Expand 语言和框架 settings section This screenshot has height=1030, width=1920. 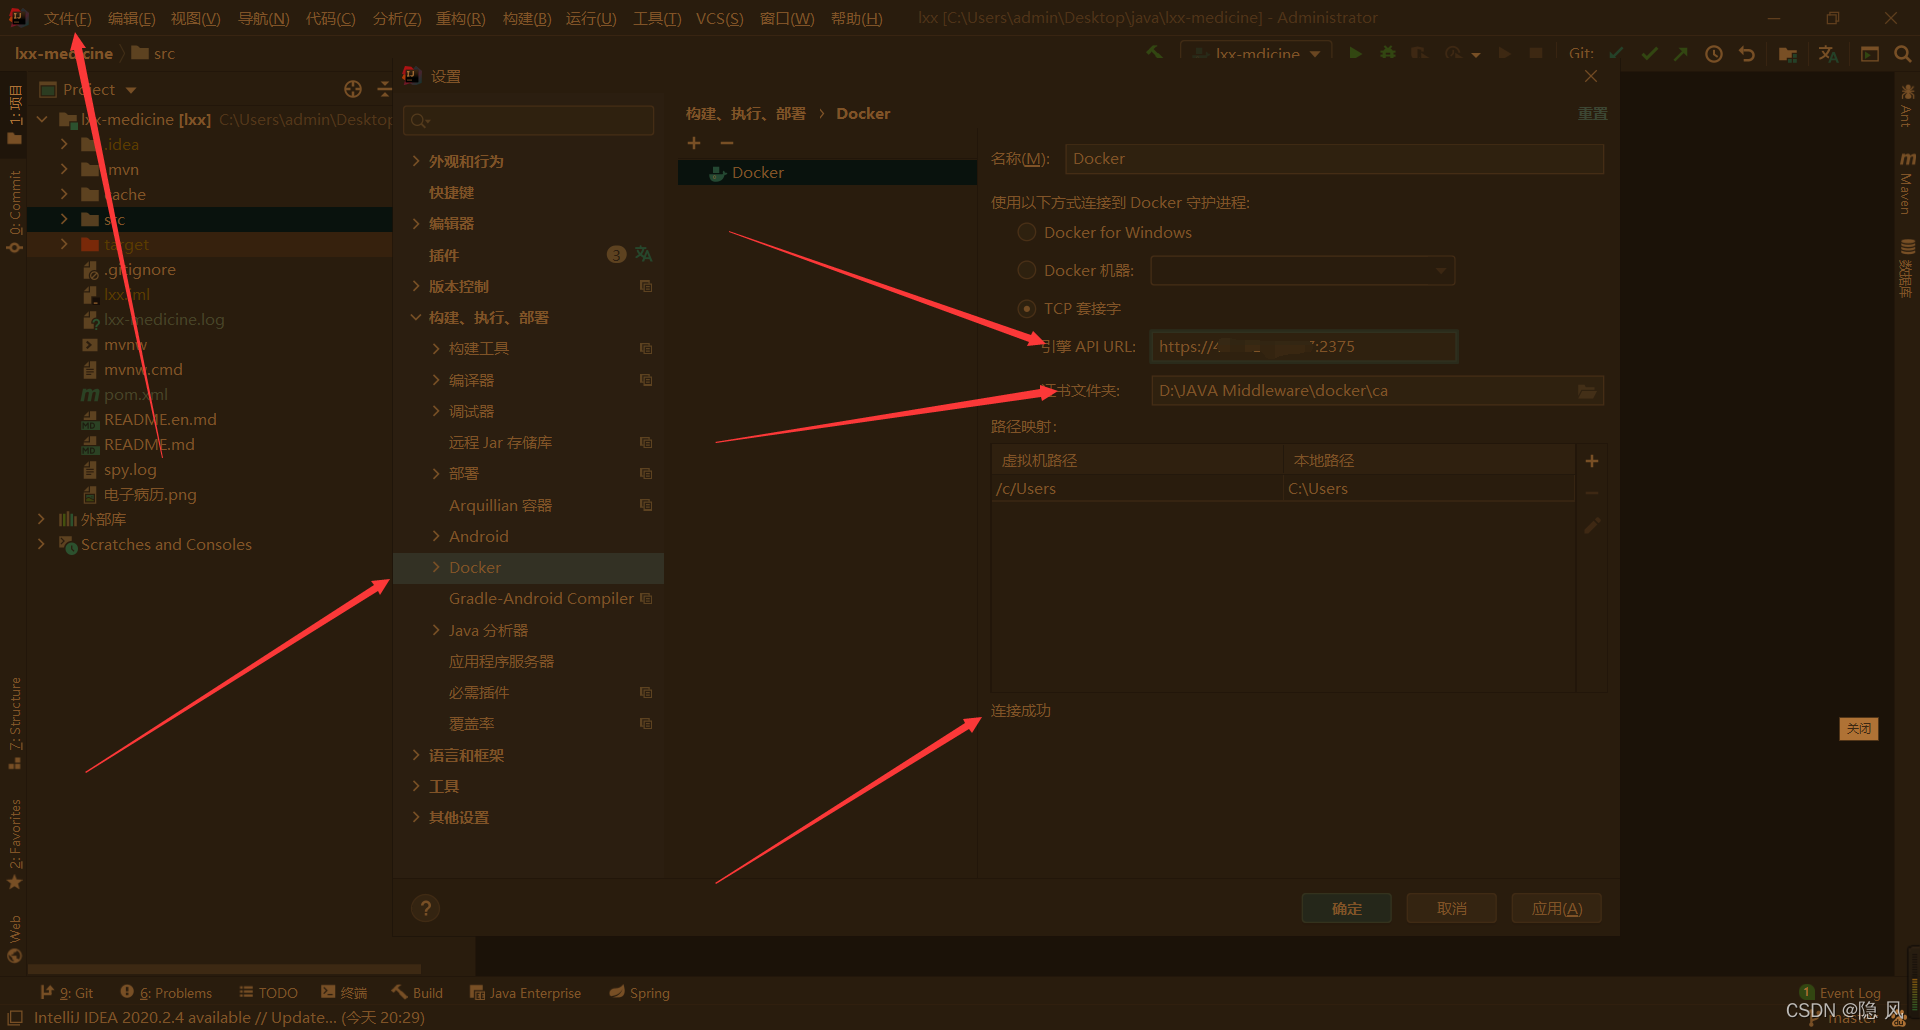click(416, 755)
